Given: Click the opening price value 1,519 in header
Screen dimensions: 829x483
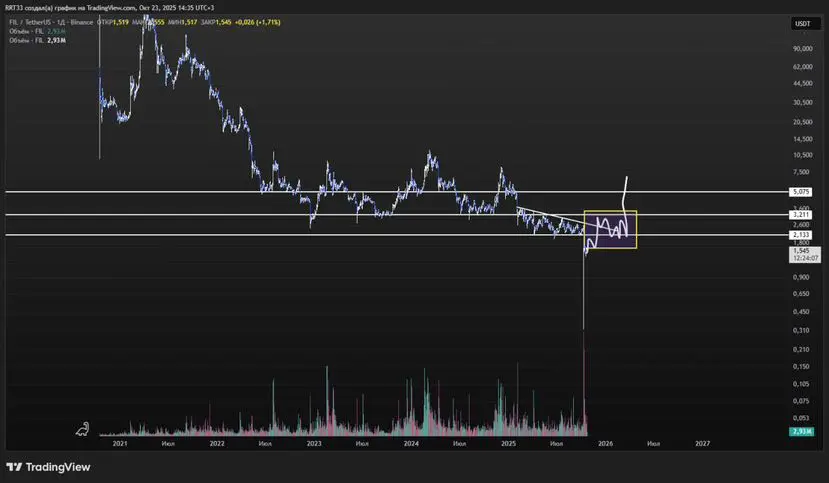Looking at the screenshot, I should coord(121,22).
